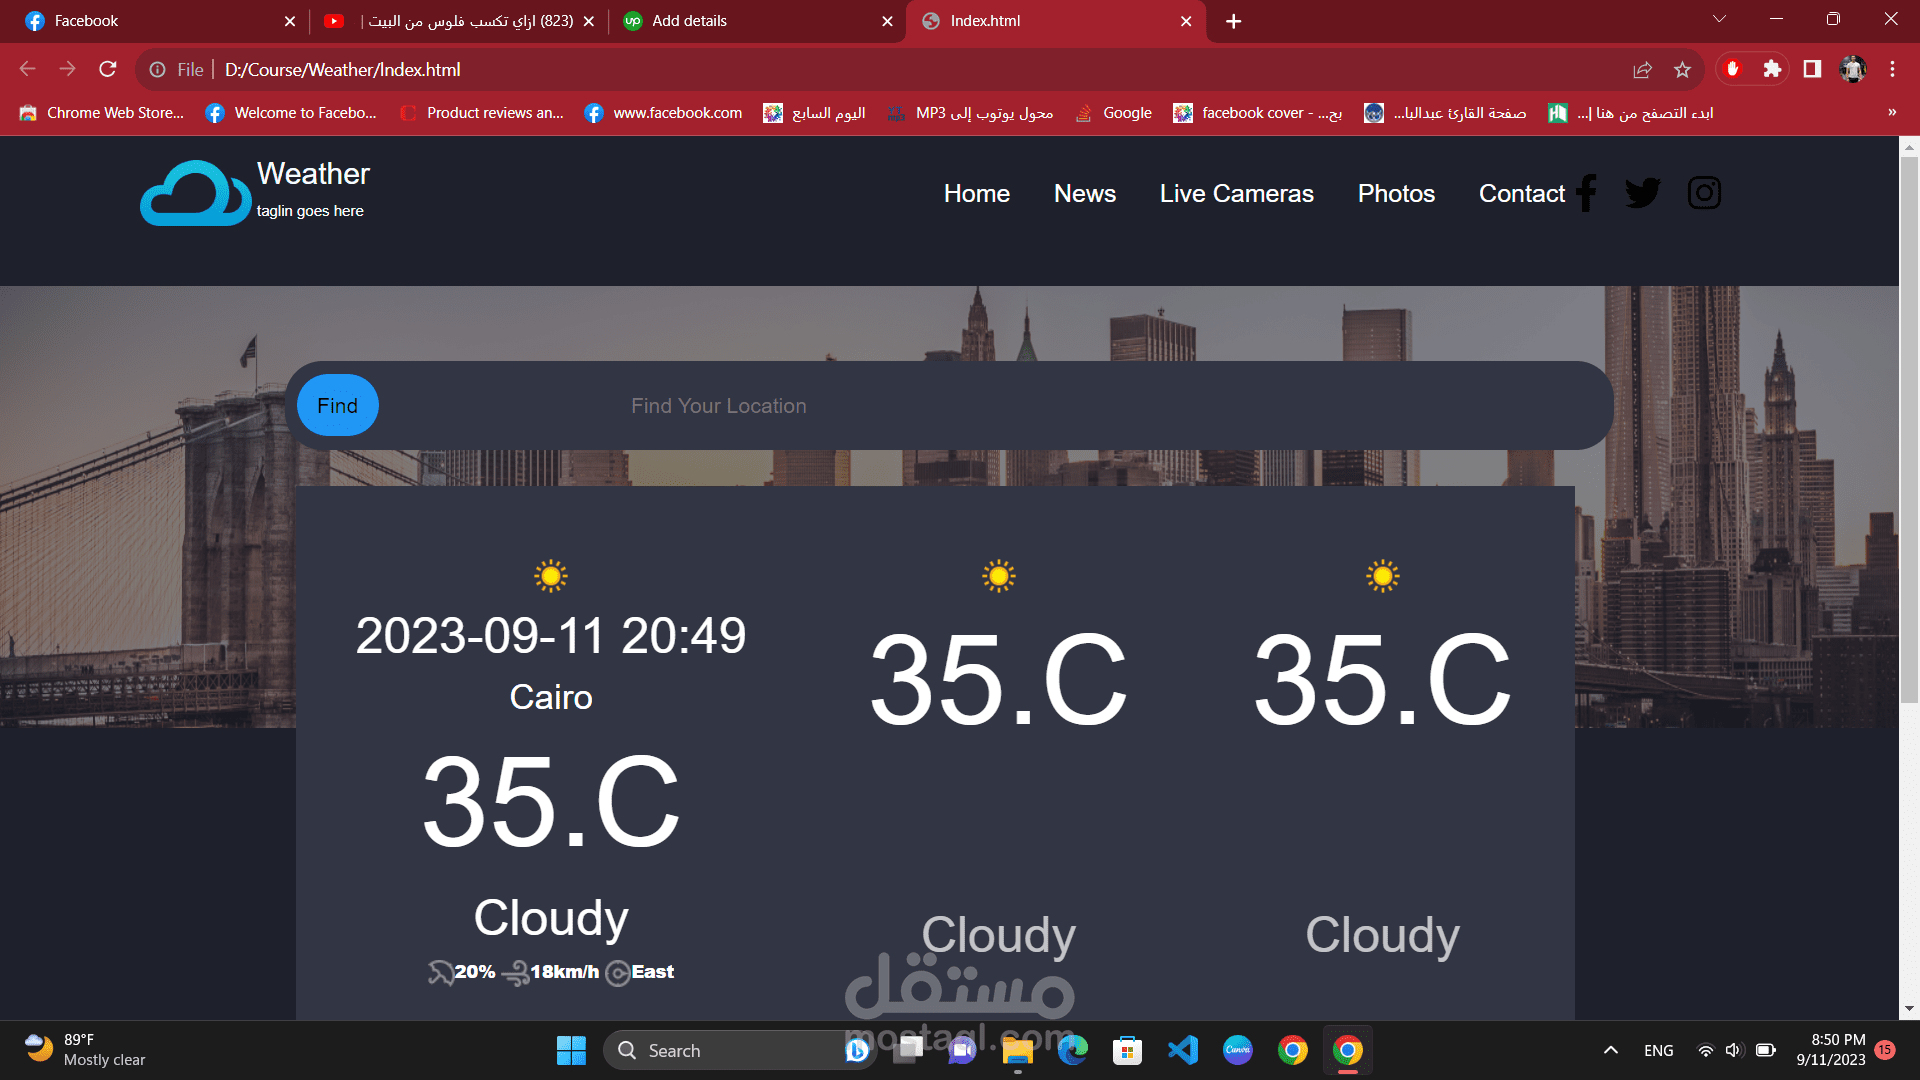1920x1080 pixels.
Task: Open the clock showing 8:50 PM
Action: click(1830, 1050)
